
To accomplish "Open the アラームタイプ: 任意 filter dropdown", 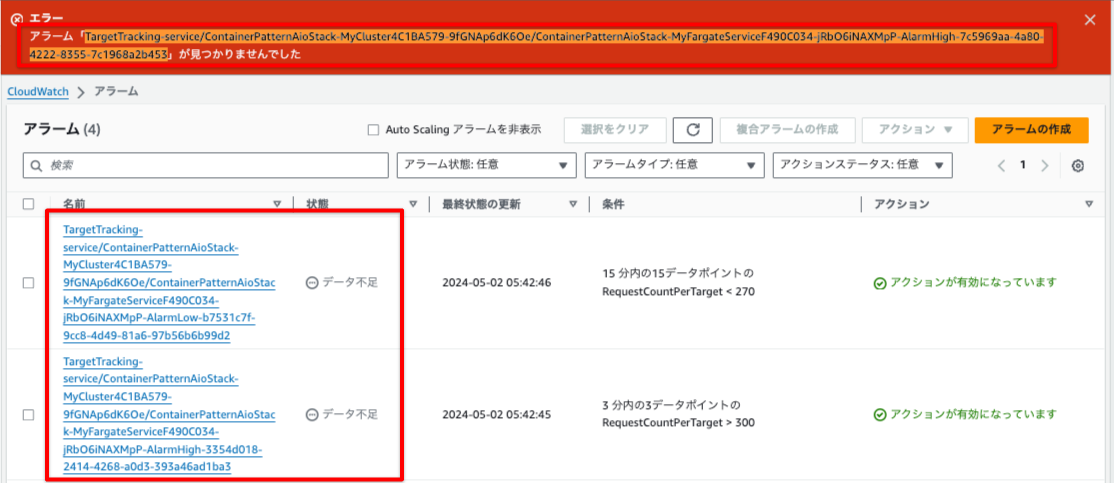I will pyautogui.click(x=674, y=165).
